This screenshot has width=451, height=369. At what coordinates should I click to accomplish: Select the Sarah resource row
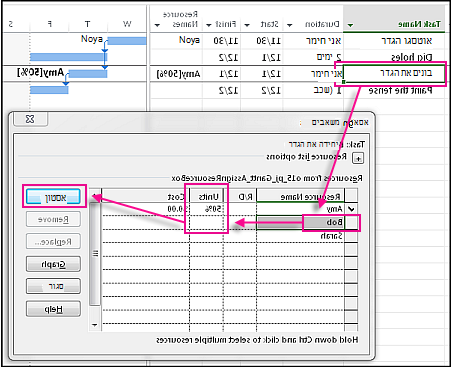click(x=300, y=236)
